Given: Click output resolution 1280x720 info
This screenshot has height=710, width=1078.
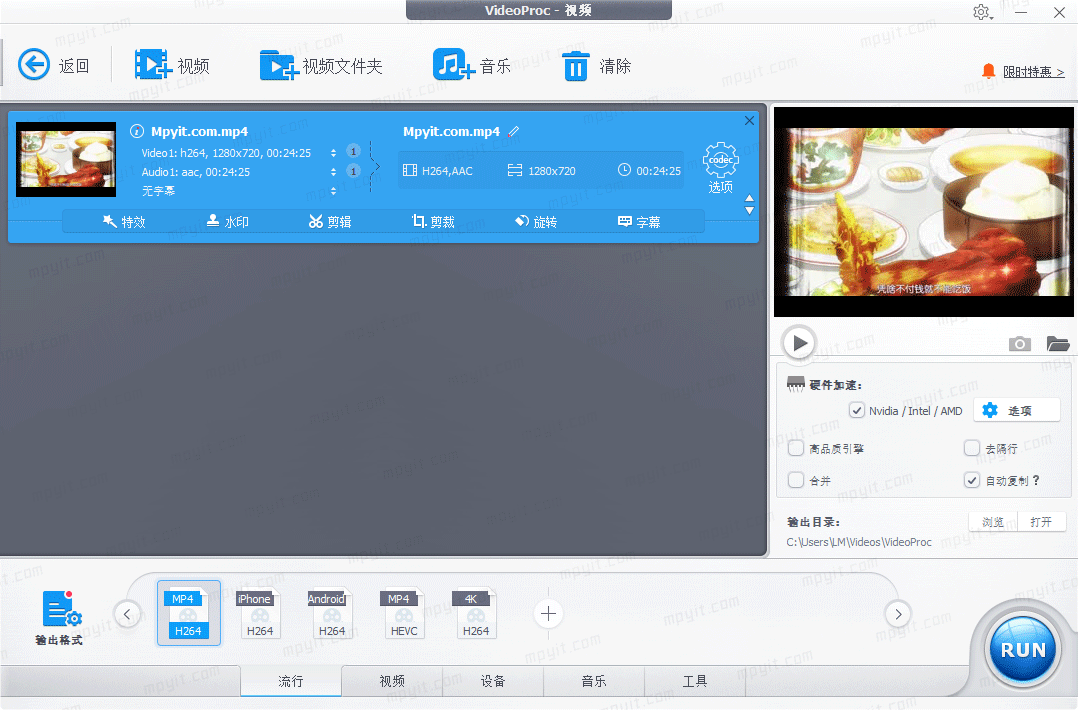Looking at the screenshot, I should [x=542, y=170].
